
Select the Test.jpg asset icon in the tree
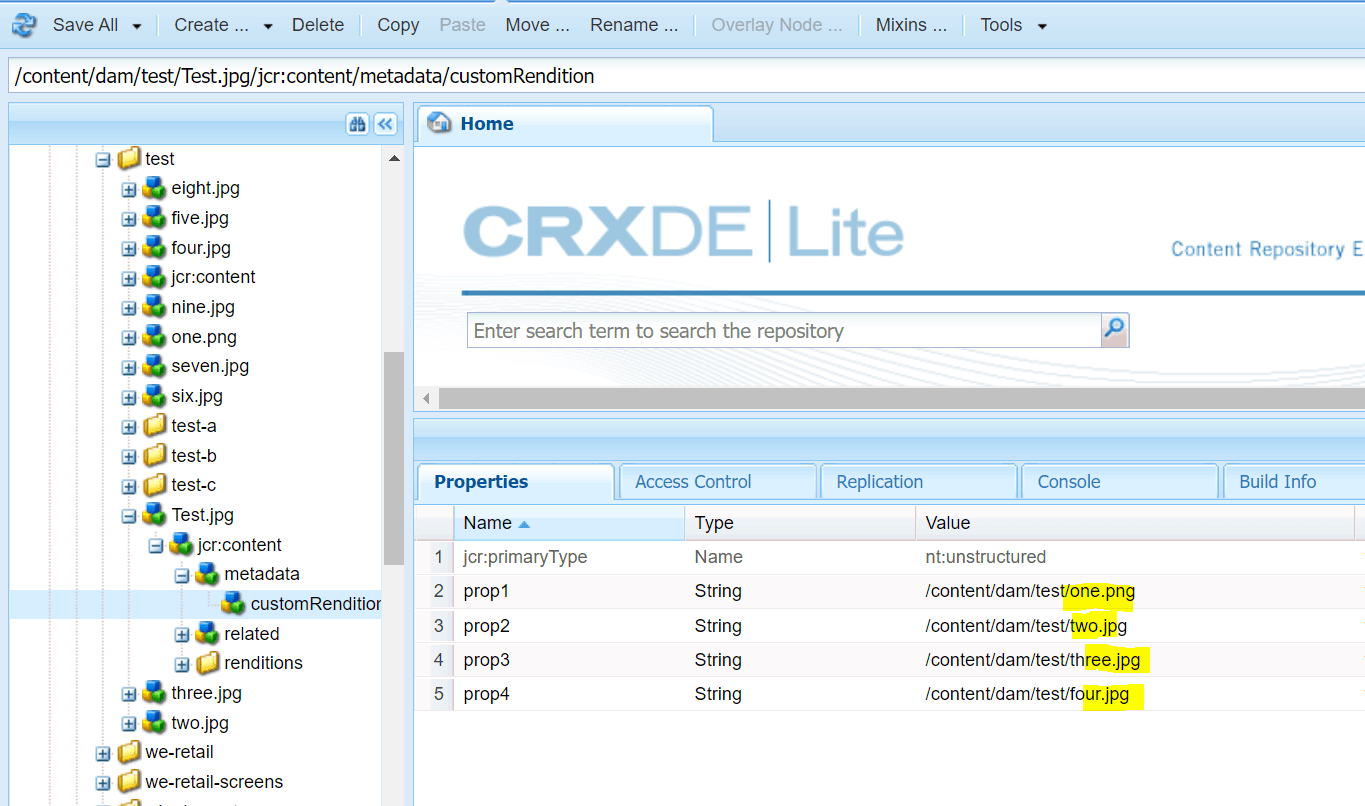(x=153, y=514)
